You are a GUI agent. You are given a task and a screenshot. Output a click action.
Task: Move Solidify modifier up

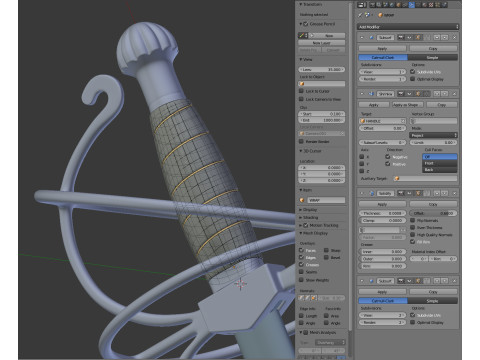click(437, 193)
